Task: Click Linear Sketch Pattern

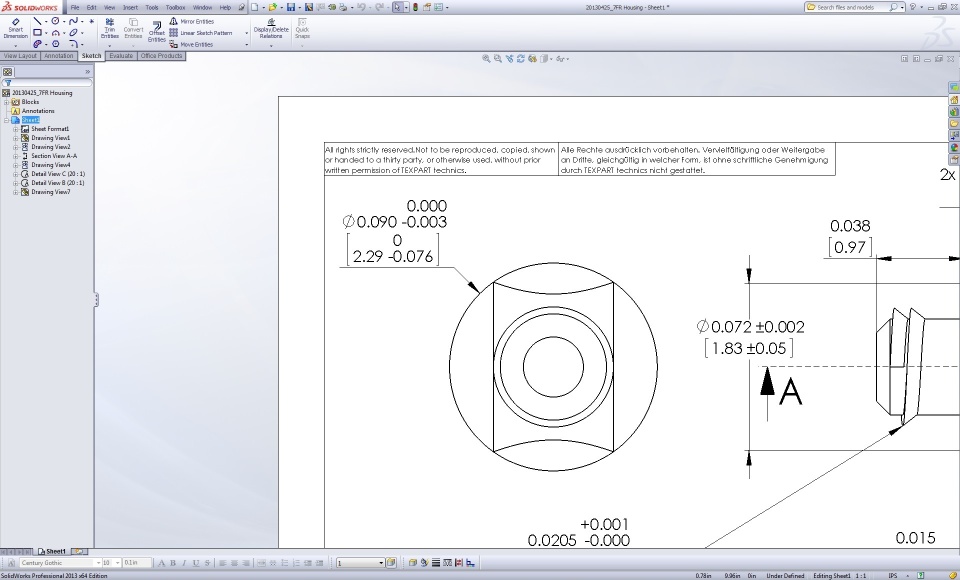Action: (x=201, y=33)
